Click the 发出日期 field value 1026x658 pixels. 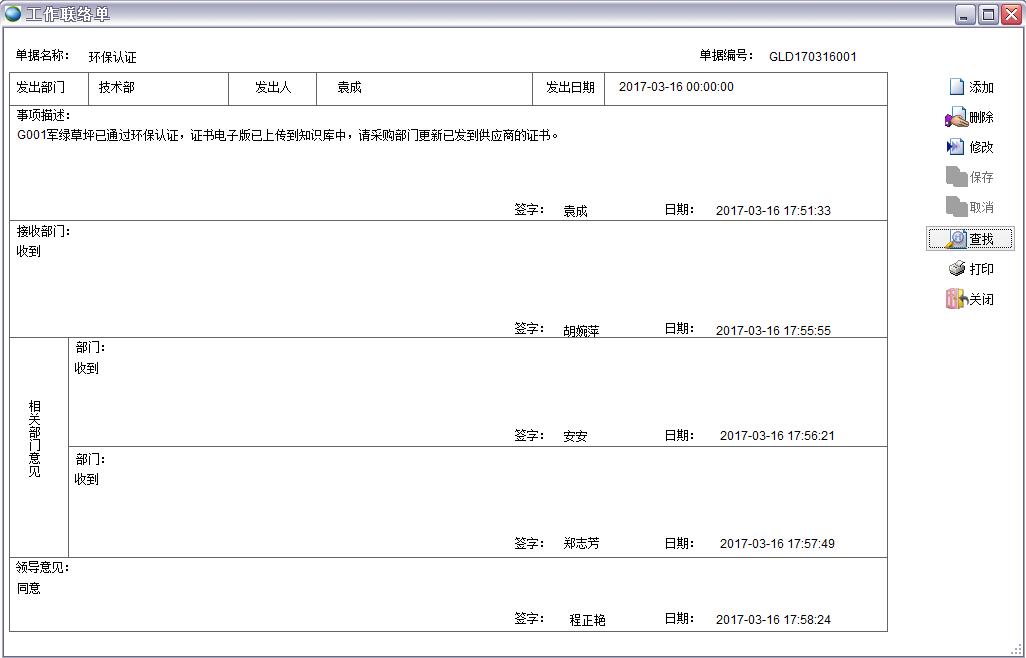[676, 87]
